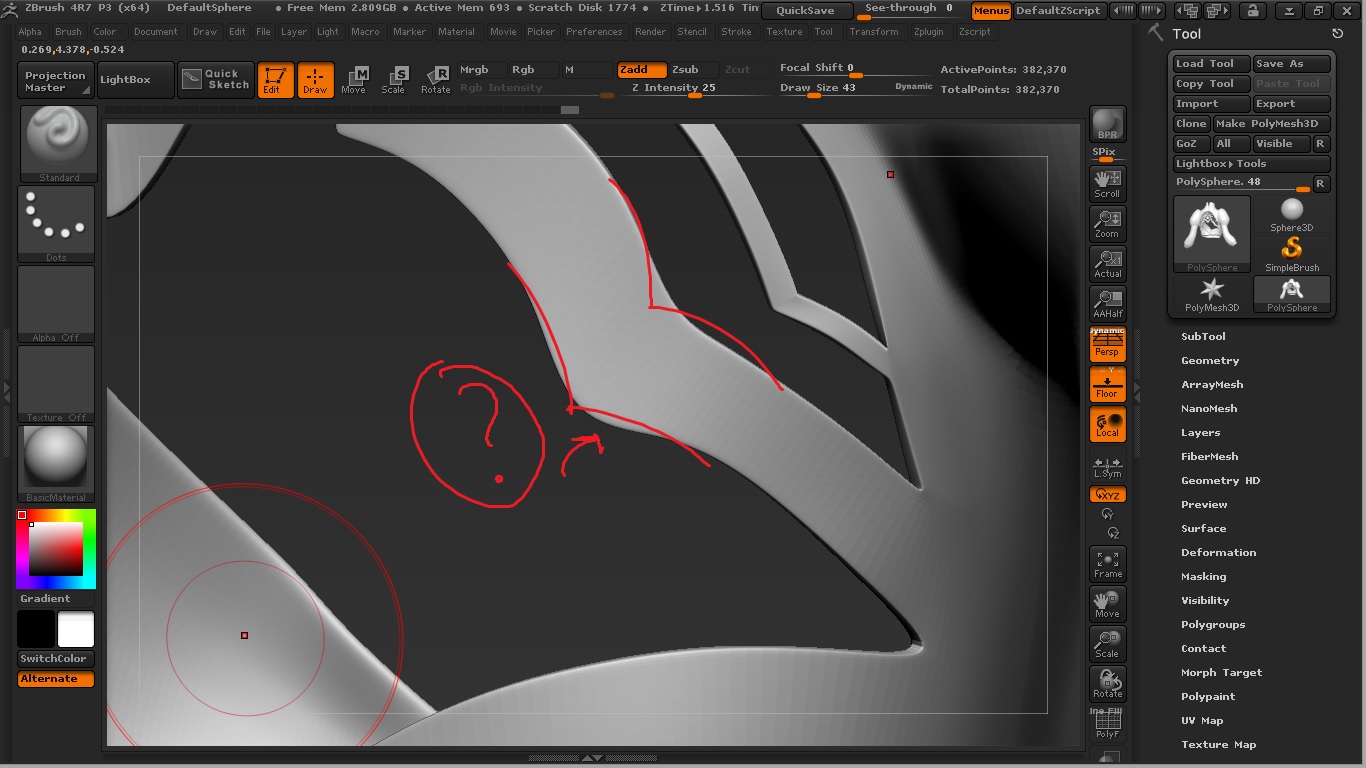
Task: Open the Dots stroke type picker
Action: click(x=56, y=224)
